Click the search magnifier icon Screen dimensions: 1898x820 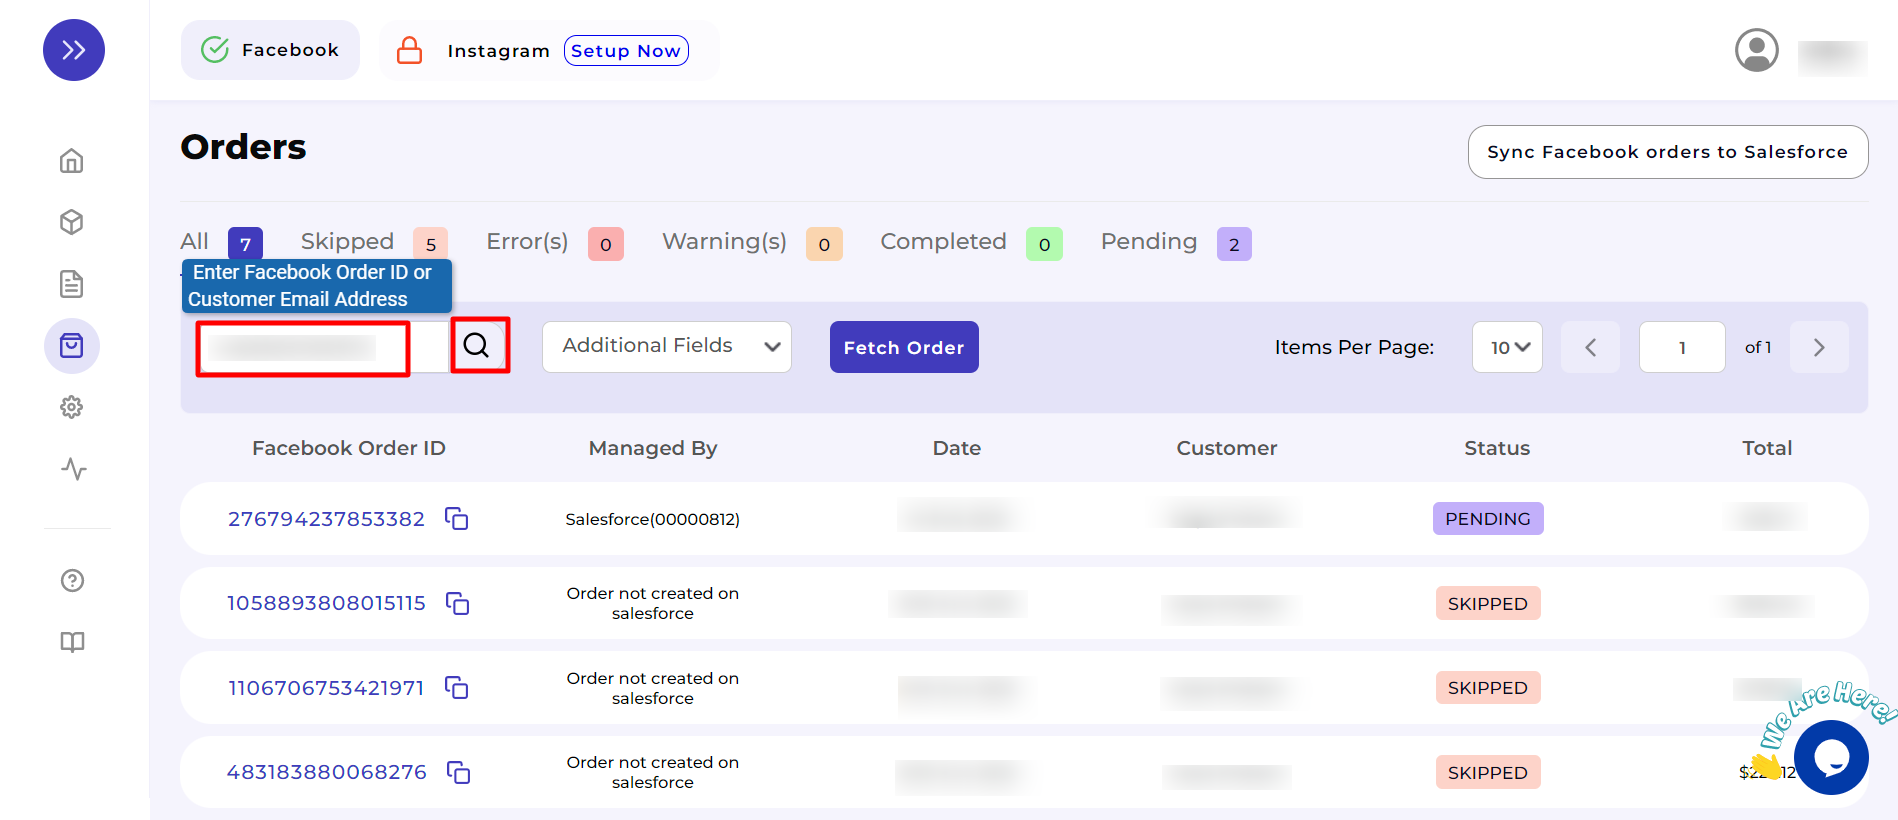click(477, 346)
